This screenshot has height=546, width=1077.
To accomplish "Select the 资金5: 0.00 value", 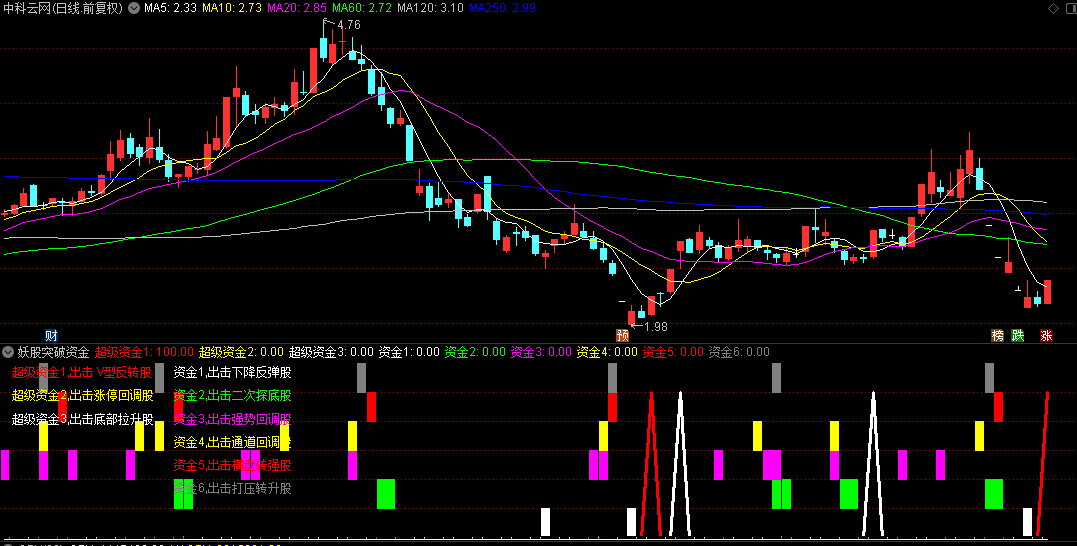I will [x=673, y=352].
